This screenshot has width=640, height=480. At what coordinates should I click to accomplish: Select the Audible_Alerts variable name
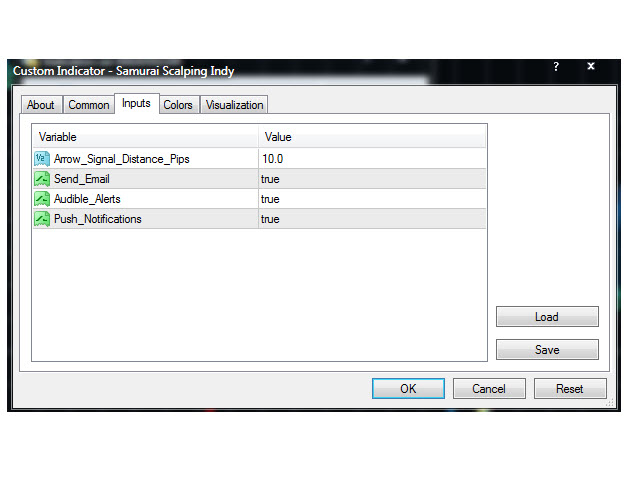pos(87,199)
